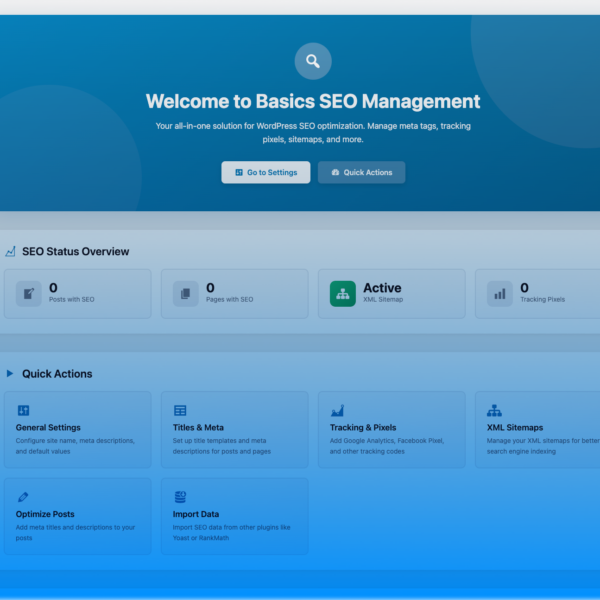Click the Posts with SEO edit icon
The width and height of the screenshot is (600, 600).
[29, 293]
